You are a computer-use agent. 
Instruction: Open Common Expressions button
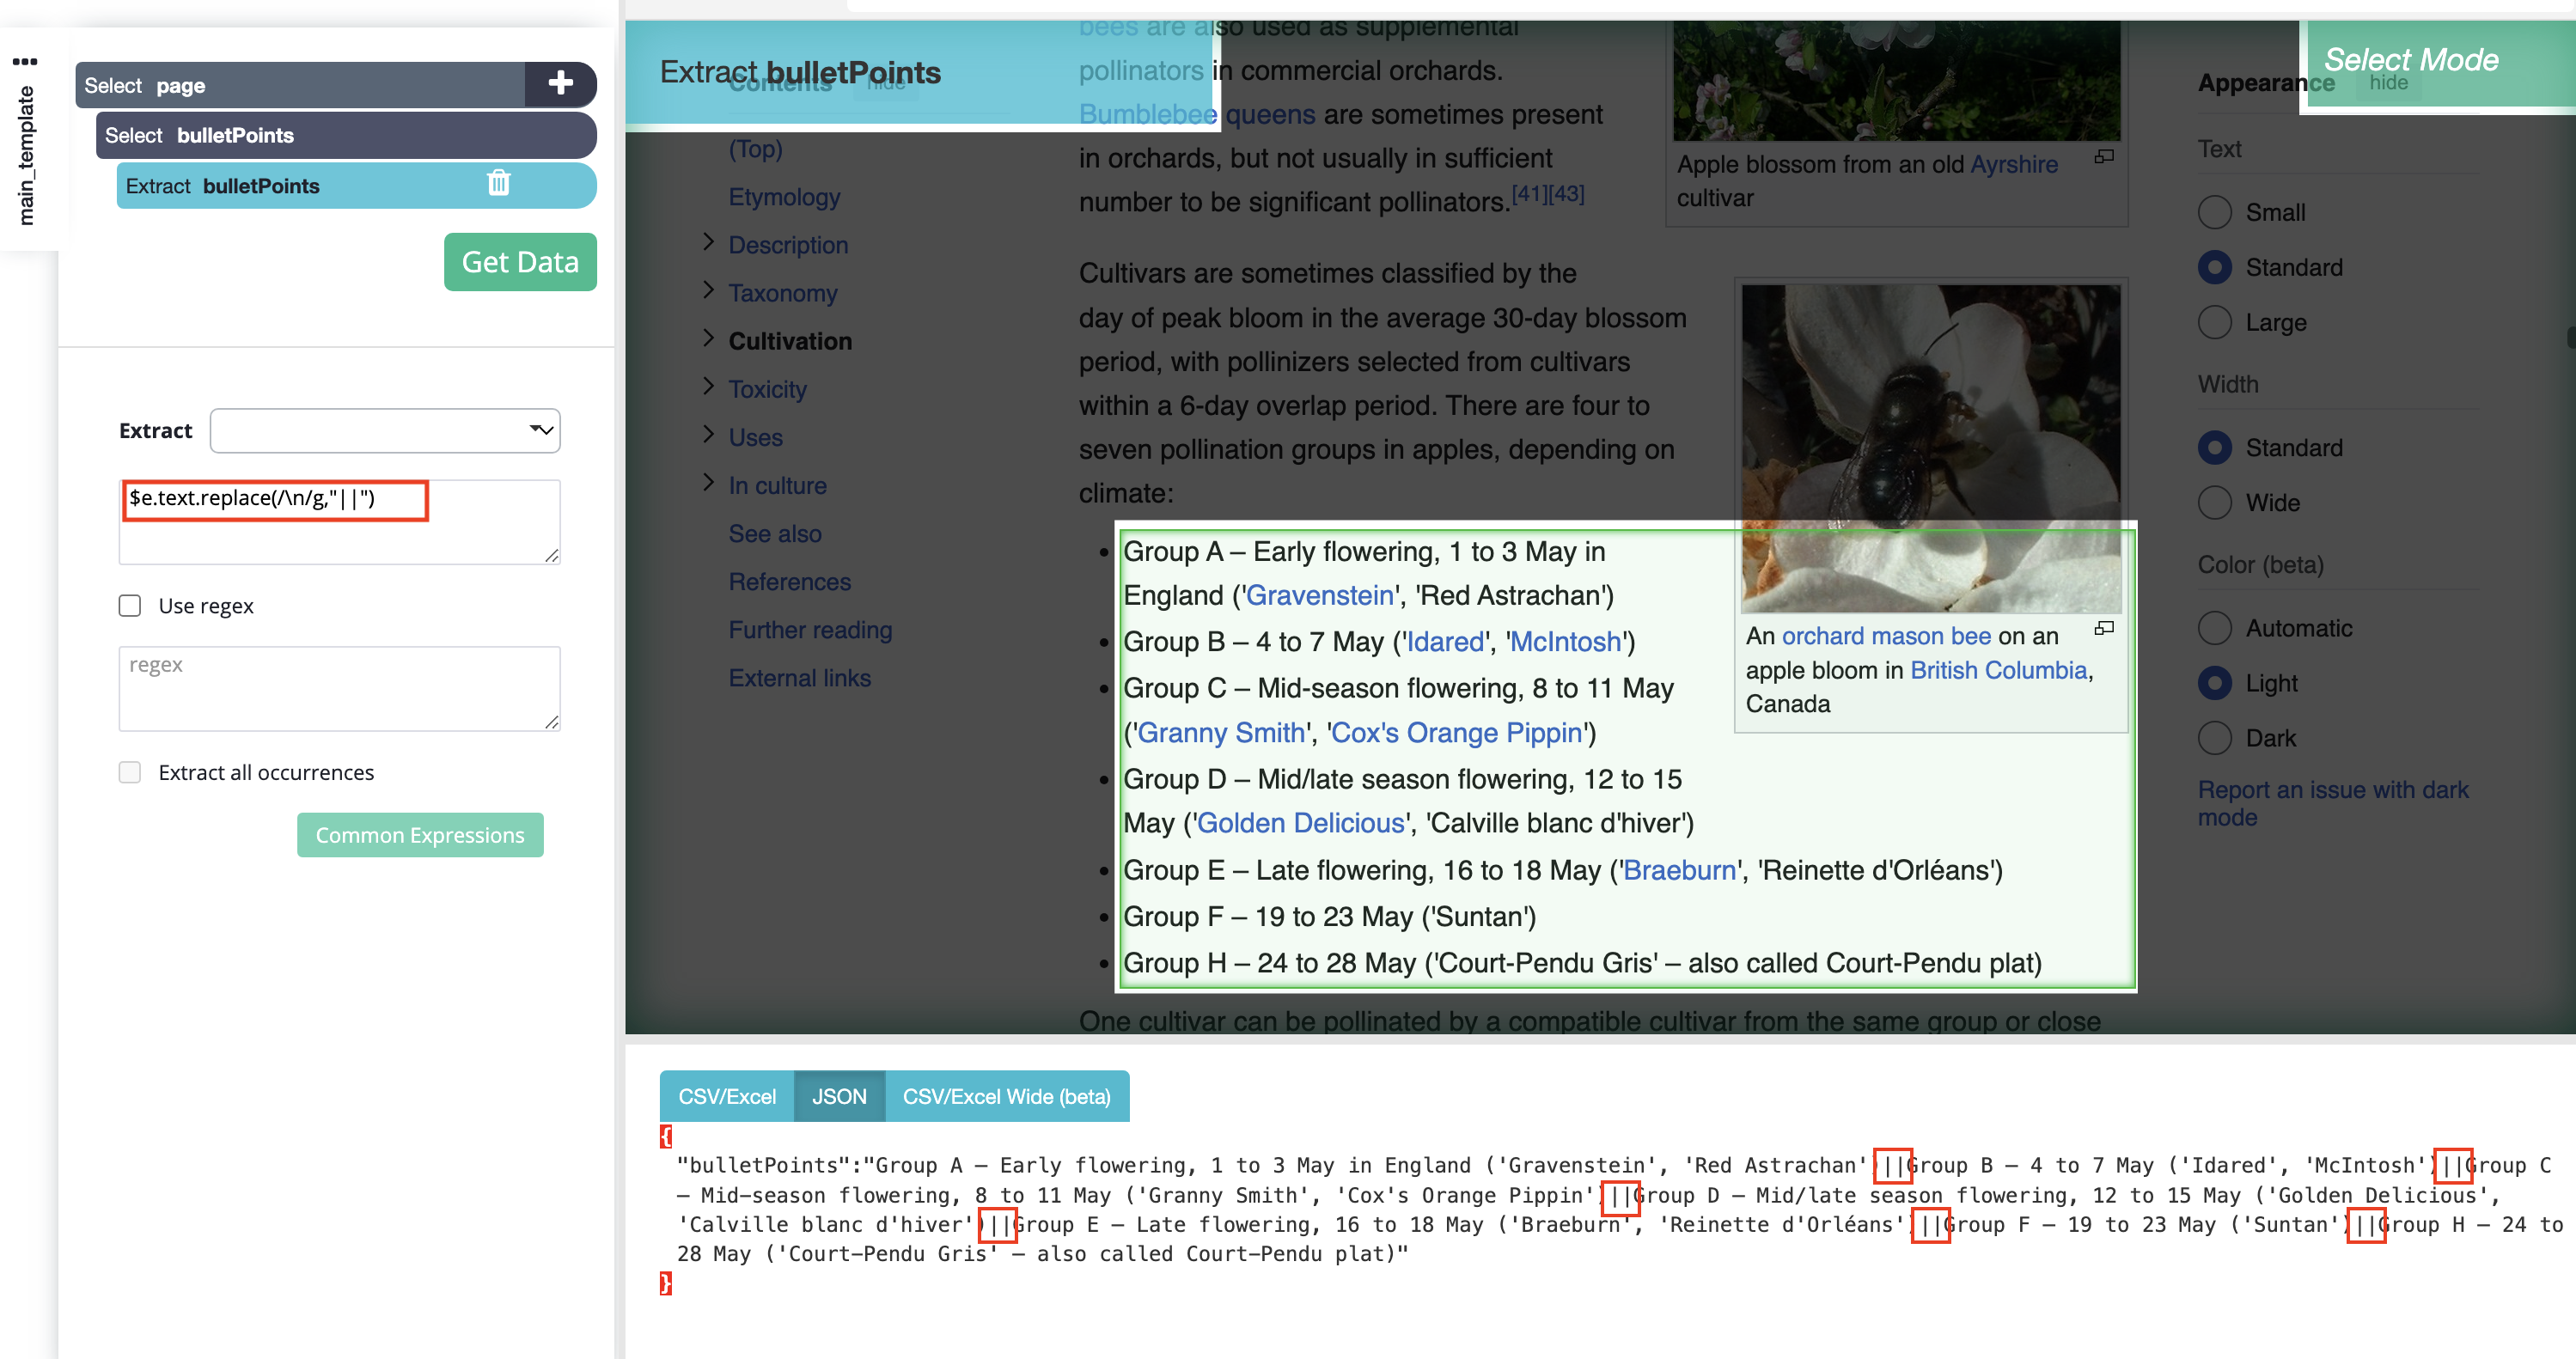pyautogui.click(x=420, y=835)
